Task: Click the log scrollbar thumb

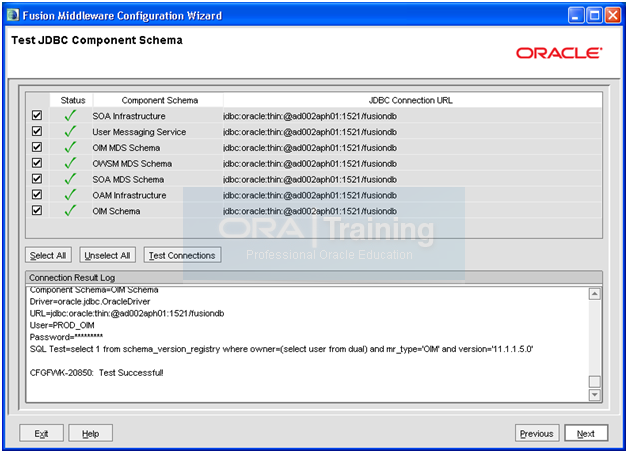Action: (x=595, y=381)
